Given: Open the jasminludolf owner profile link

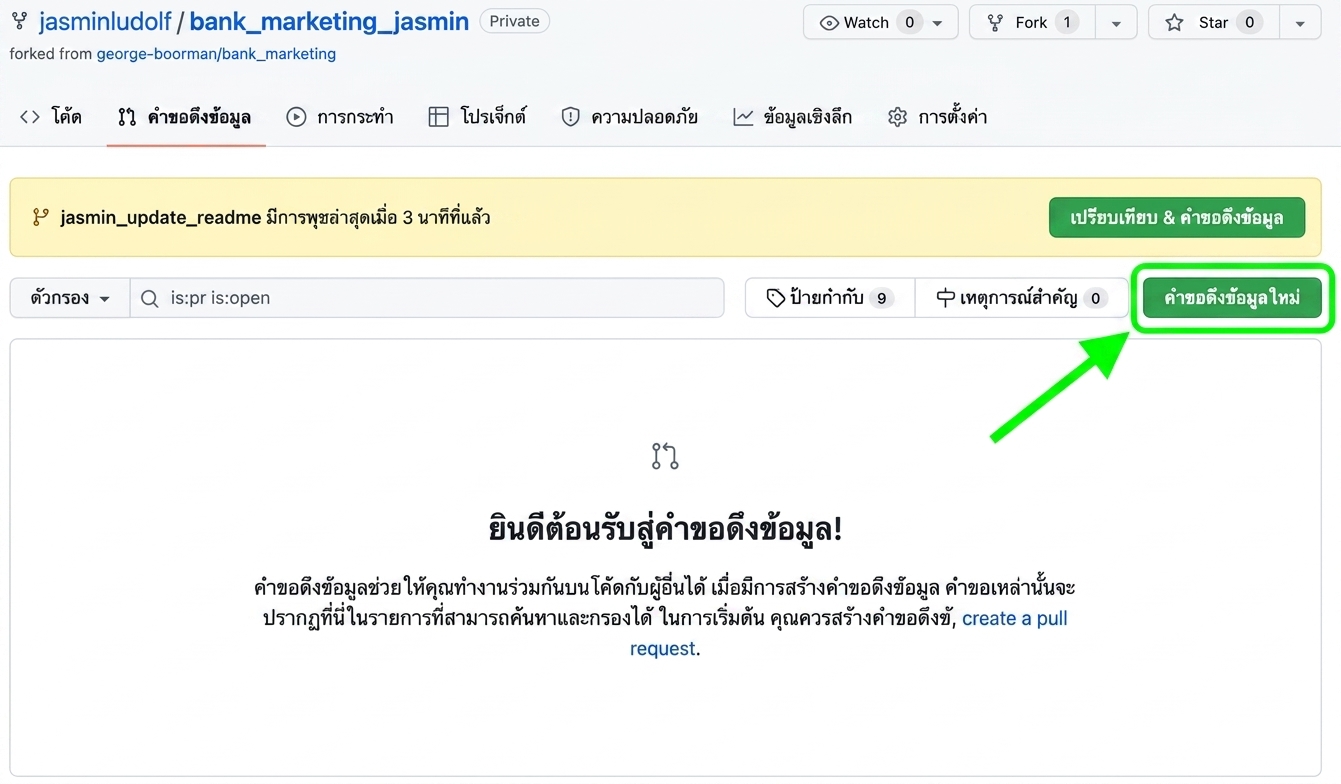Looking at the screenshot, I should tap(105, 22).
